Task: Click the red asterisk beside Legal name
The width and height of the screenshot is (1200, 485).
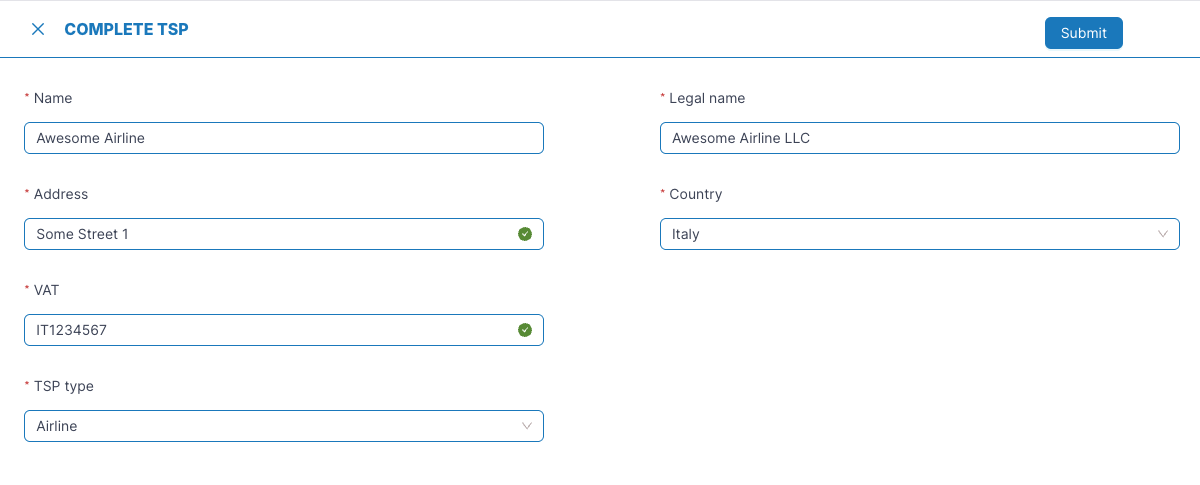Action: point(662,97)
